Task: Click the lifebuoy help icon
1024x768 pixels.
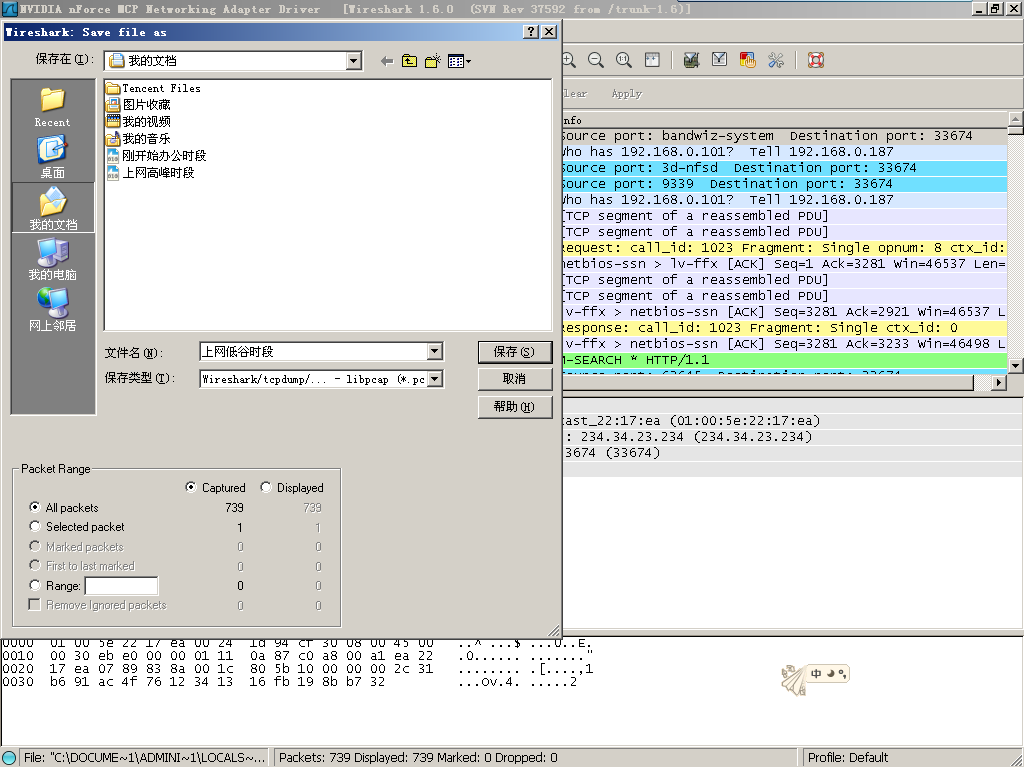Action: [815, 60]
